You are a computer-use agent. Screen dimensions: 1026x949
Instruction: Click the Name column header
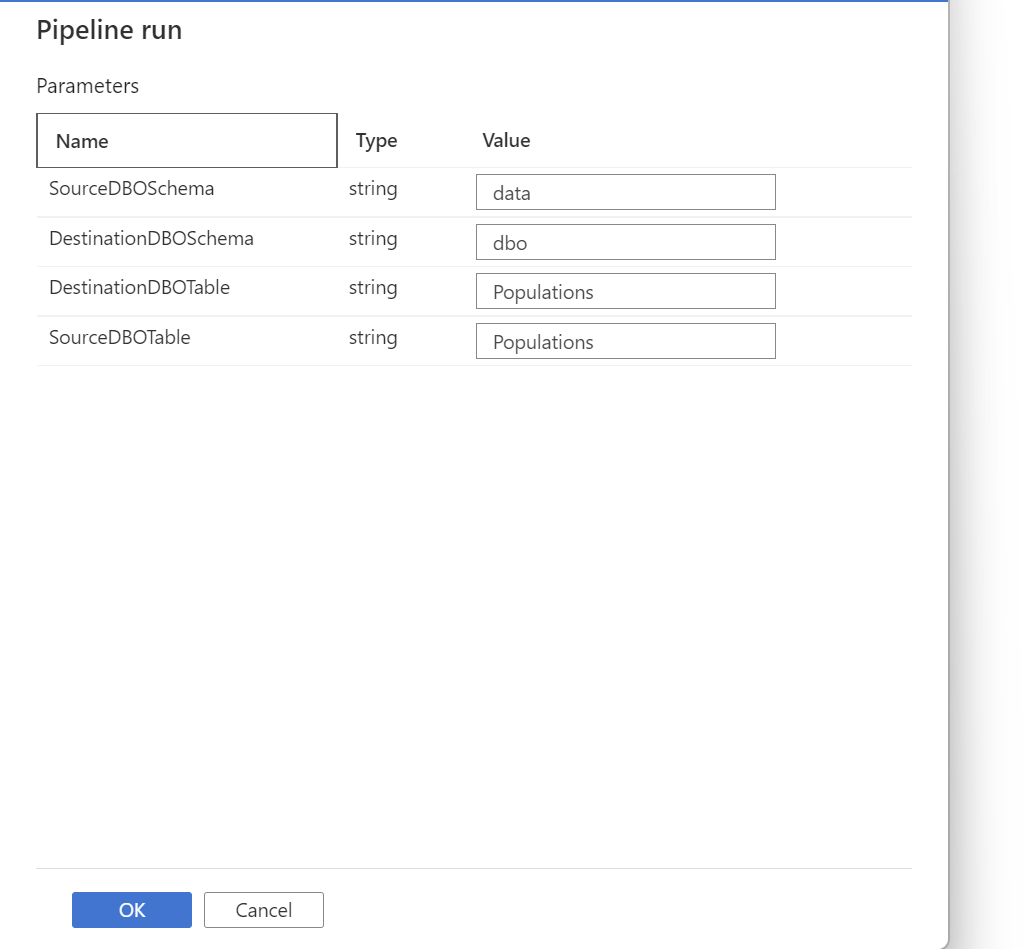click(186, 141)
